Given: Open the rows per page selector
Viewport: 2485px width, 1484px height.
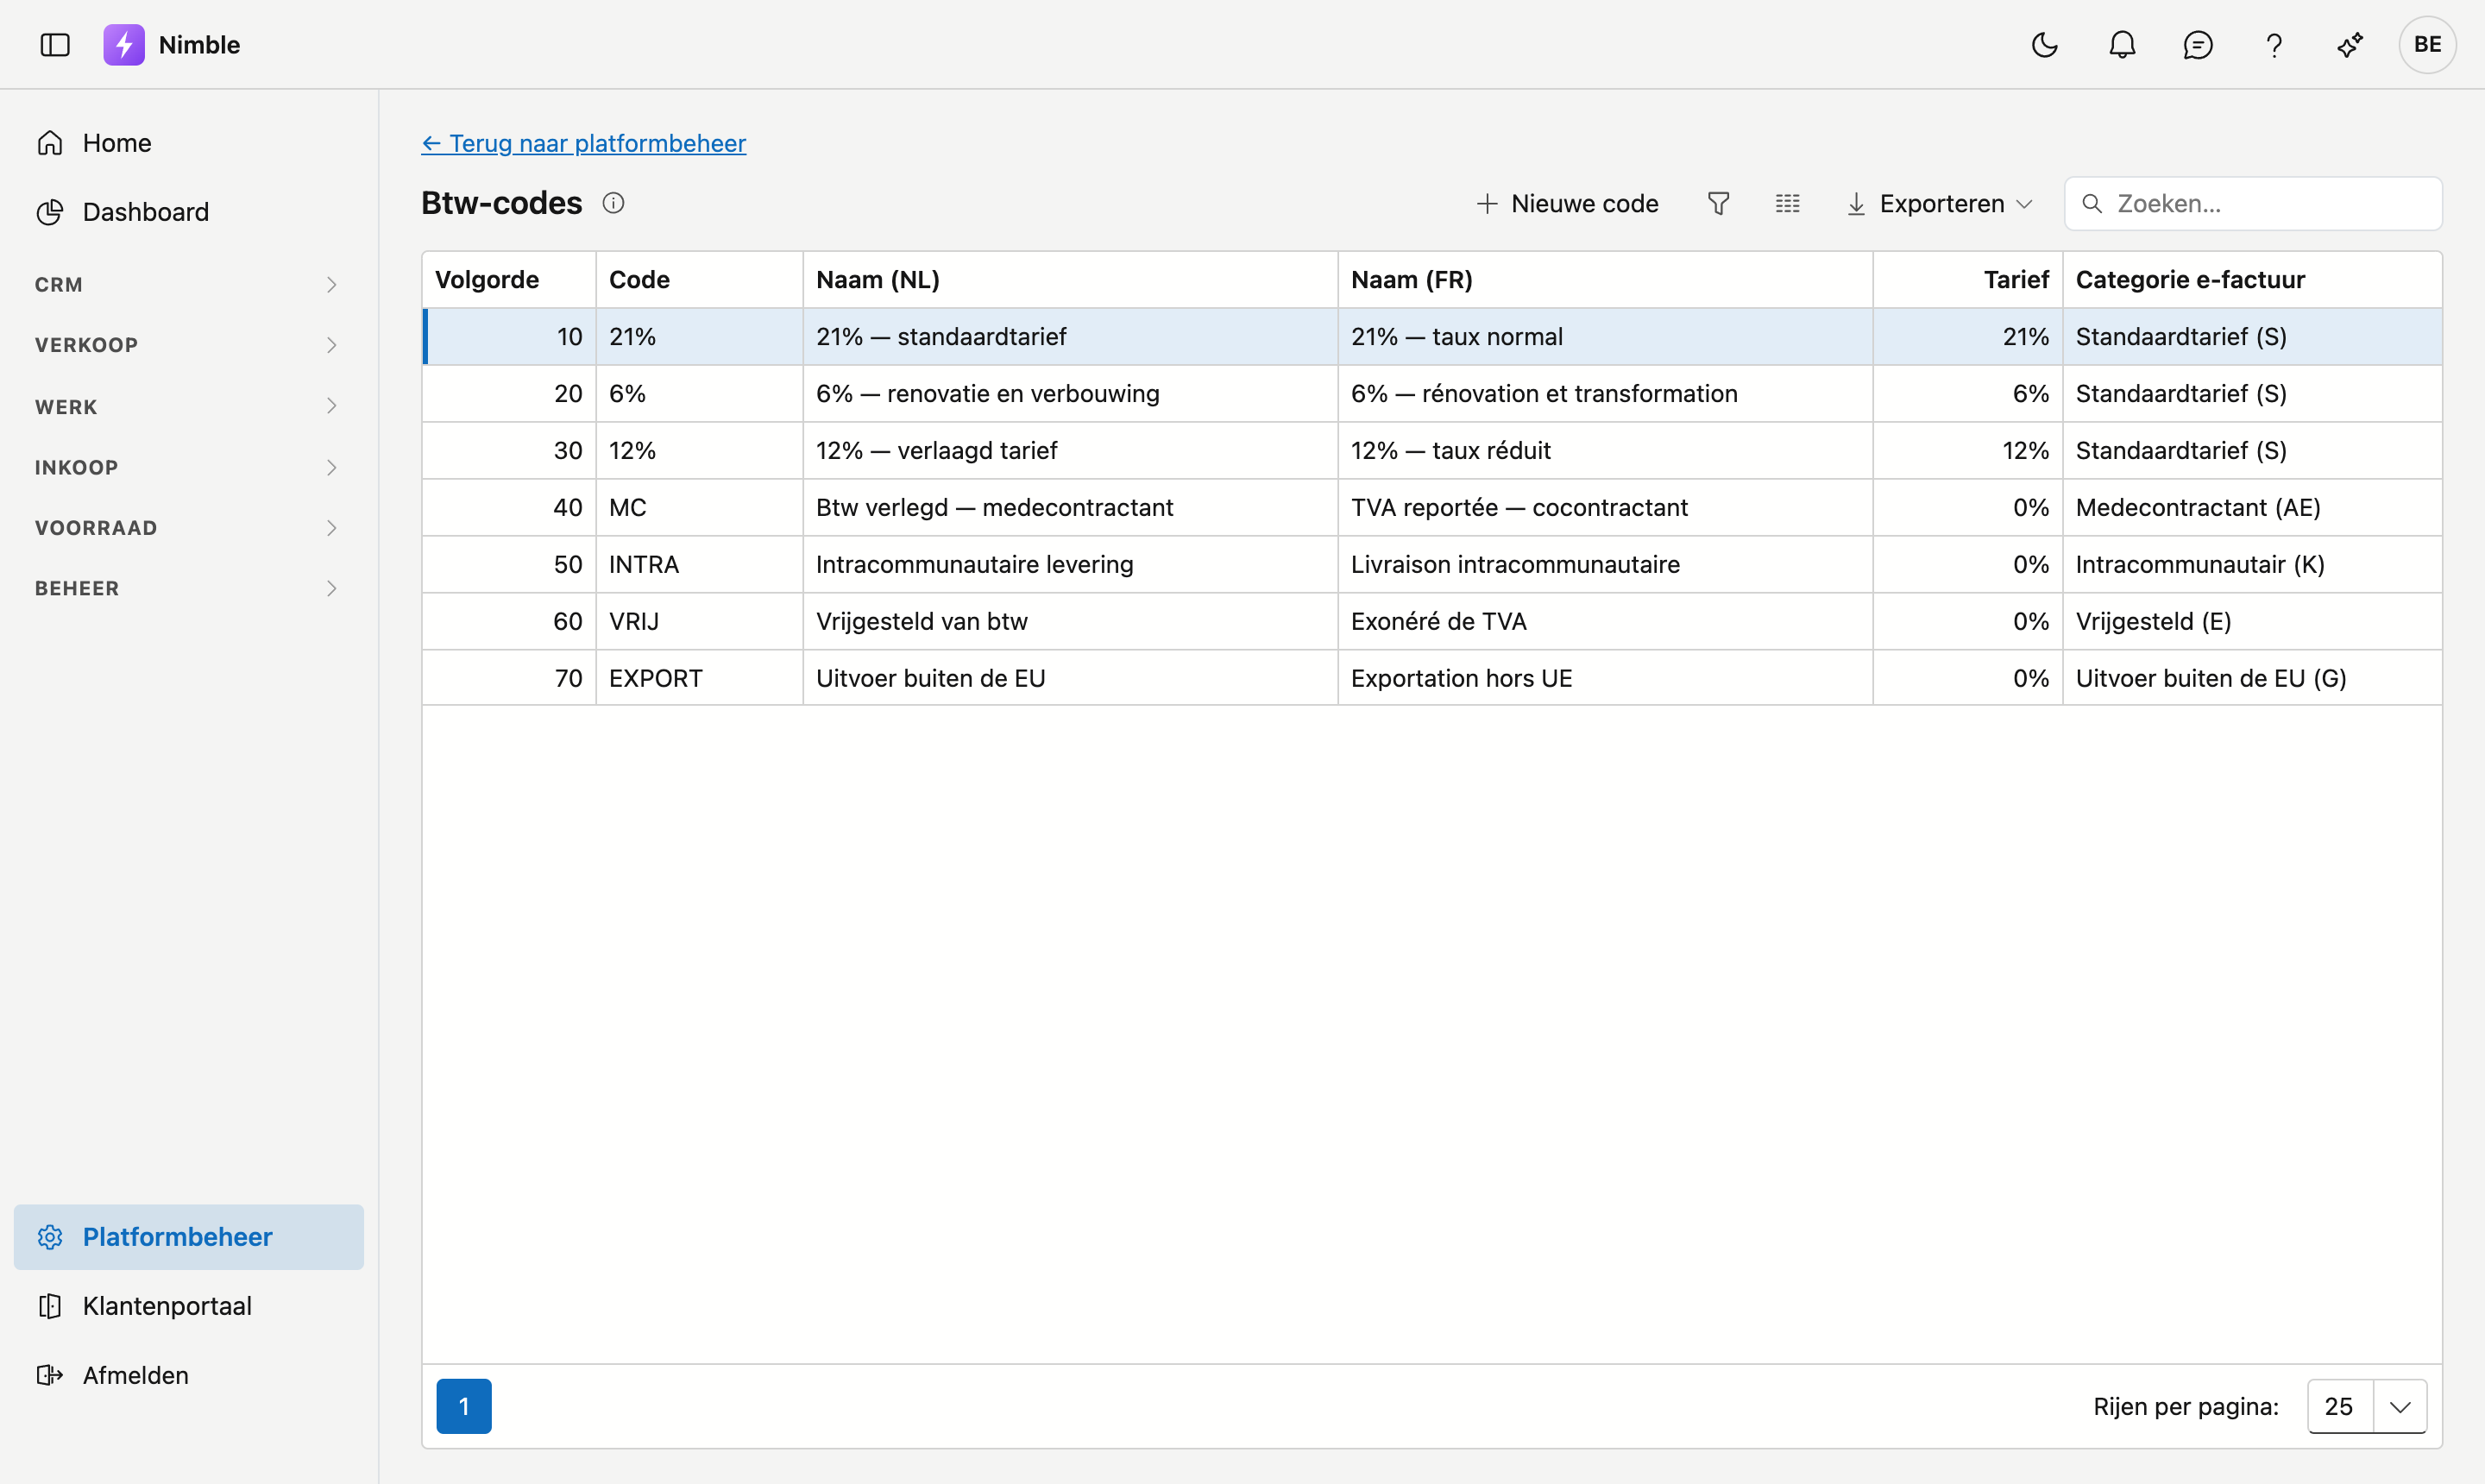Looking at the screenshot, I should click(2367, 1406).
